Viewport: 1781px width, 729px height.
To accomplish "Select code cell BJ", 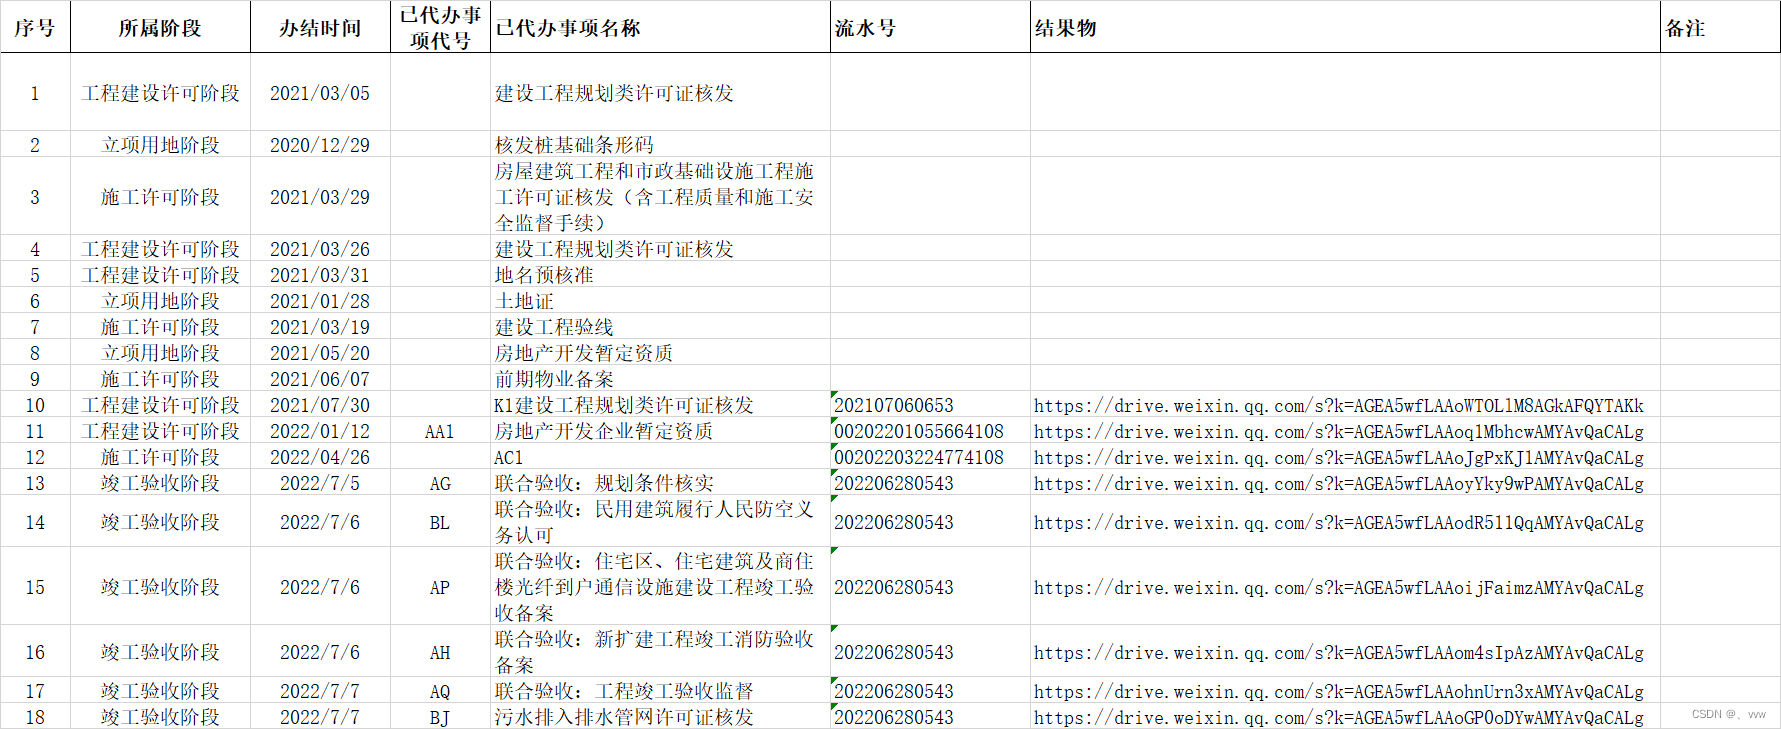I will tap(440, 716).
